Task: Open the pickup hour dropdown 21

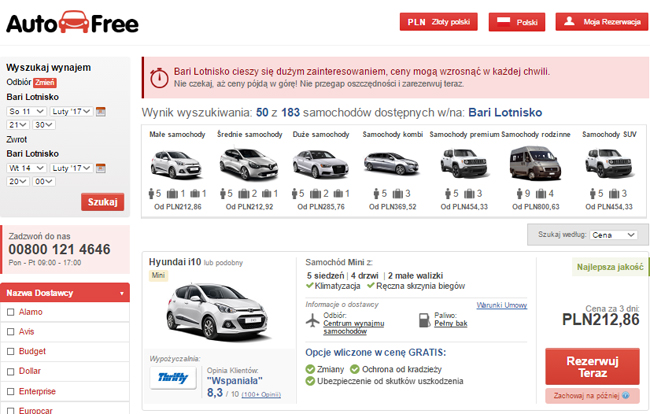Action: point(18,125)
